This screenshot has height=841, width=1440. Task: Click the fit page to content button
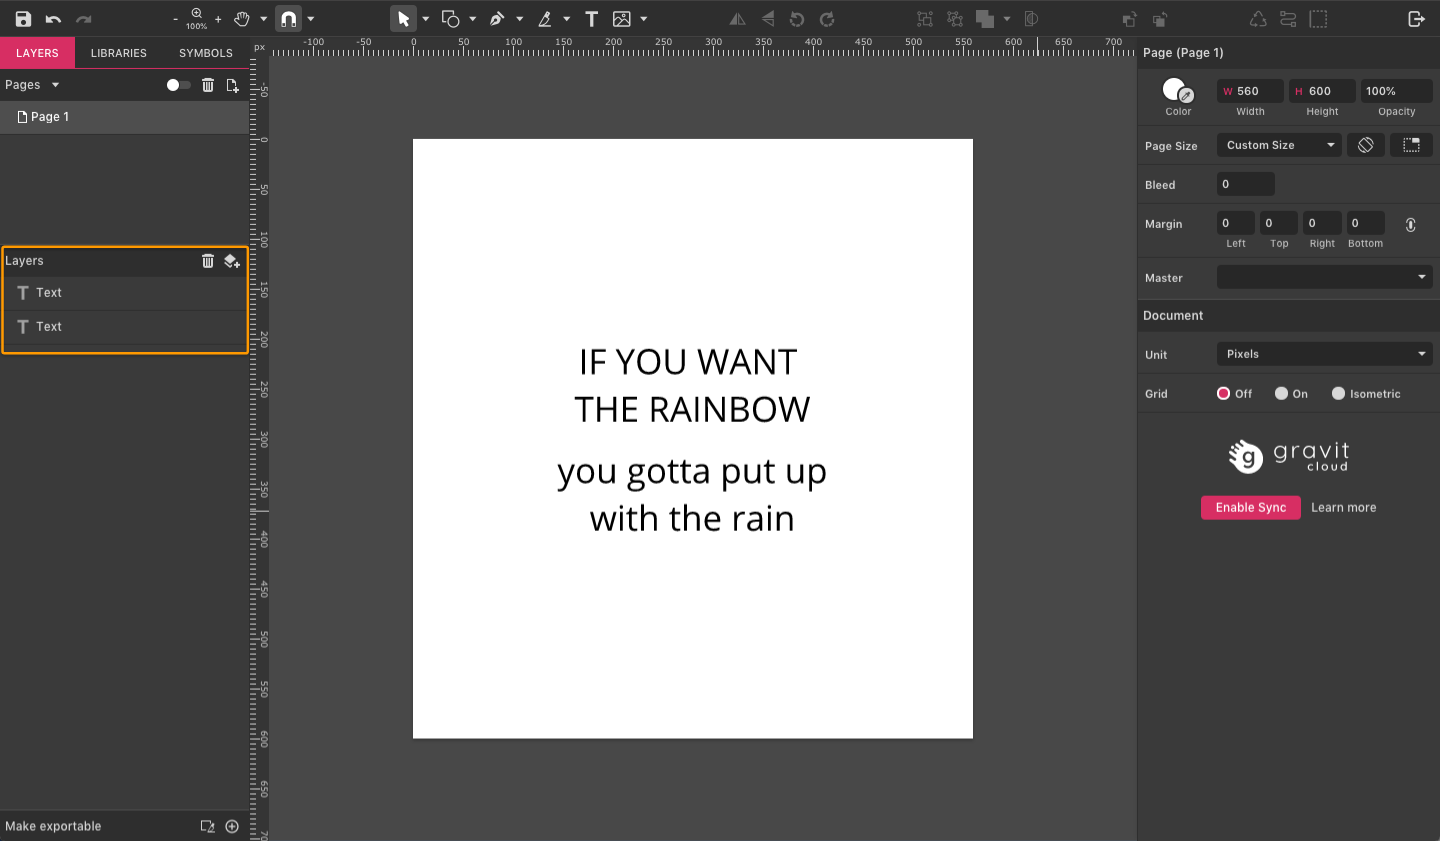[1411, 145]
